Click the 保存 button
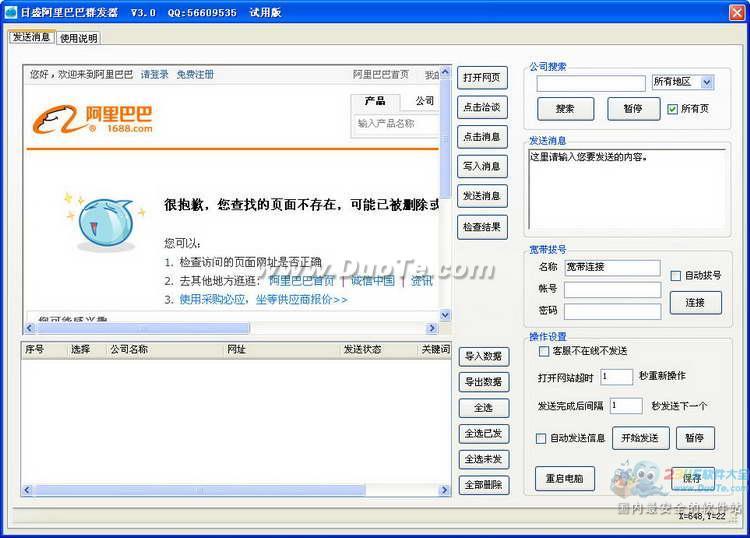This screenshot has height=538, width=750. coord(692,479)
